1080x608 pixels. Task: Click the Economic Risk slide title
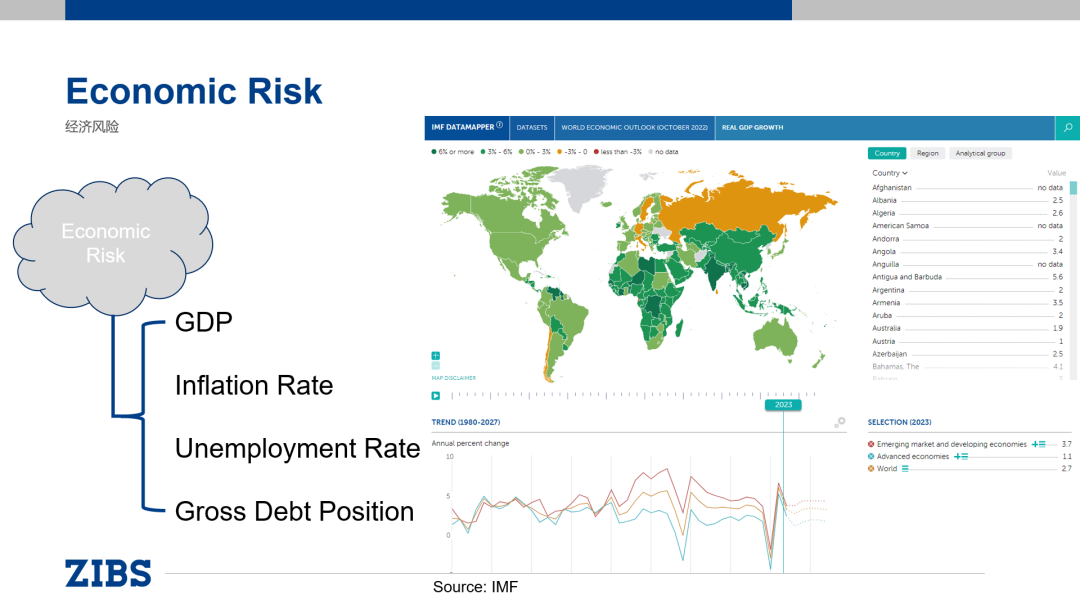point(194,91)
